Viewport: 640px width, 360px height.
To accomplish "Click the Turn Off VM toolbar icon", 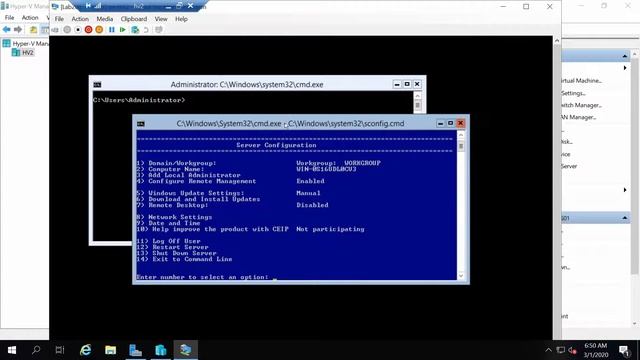I will coord(78,30).
